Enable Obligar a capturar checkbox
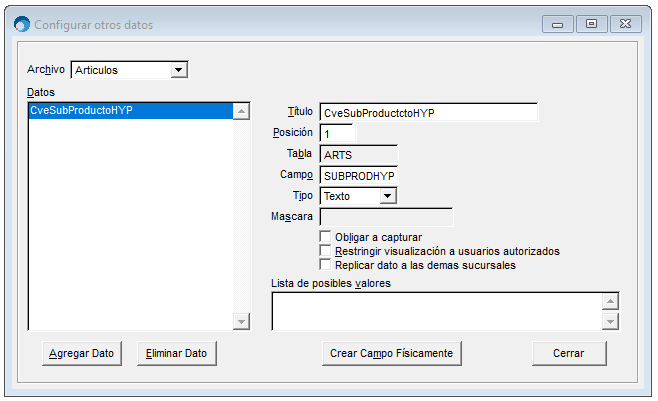This screenshot has height=401, width=658. 325,237
